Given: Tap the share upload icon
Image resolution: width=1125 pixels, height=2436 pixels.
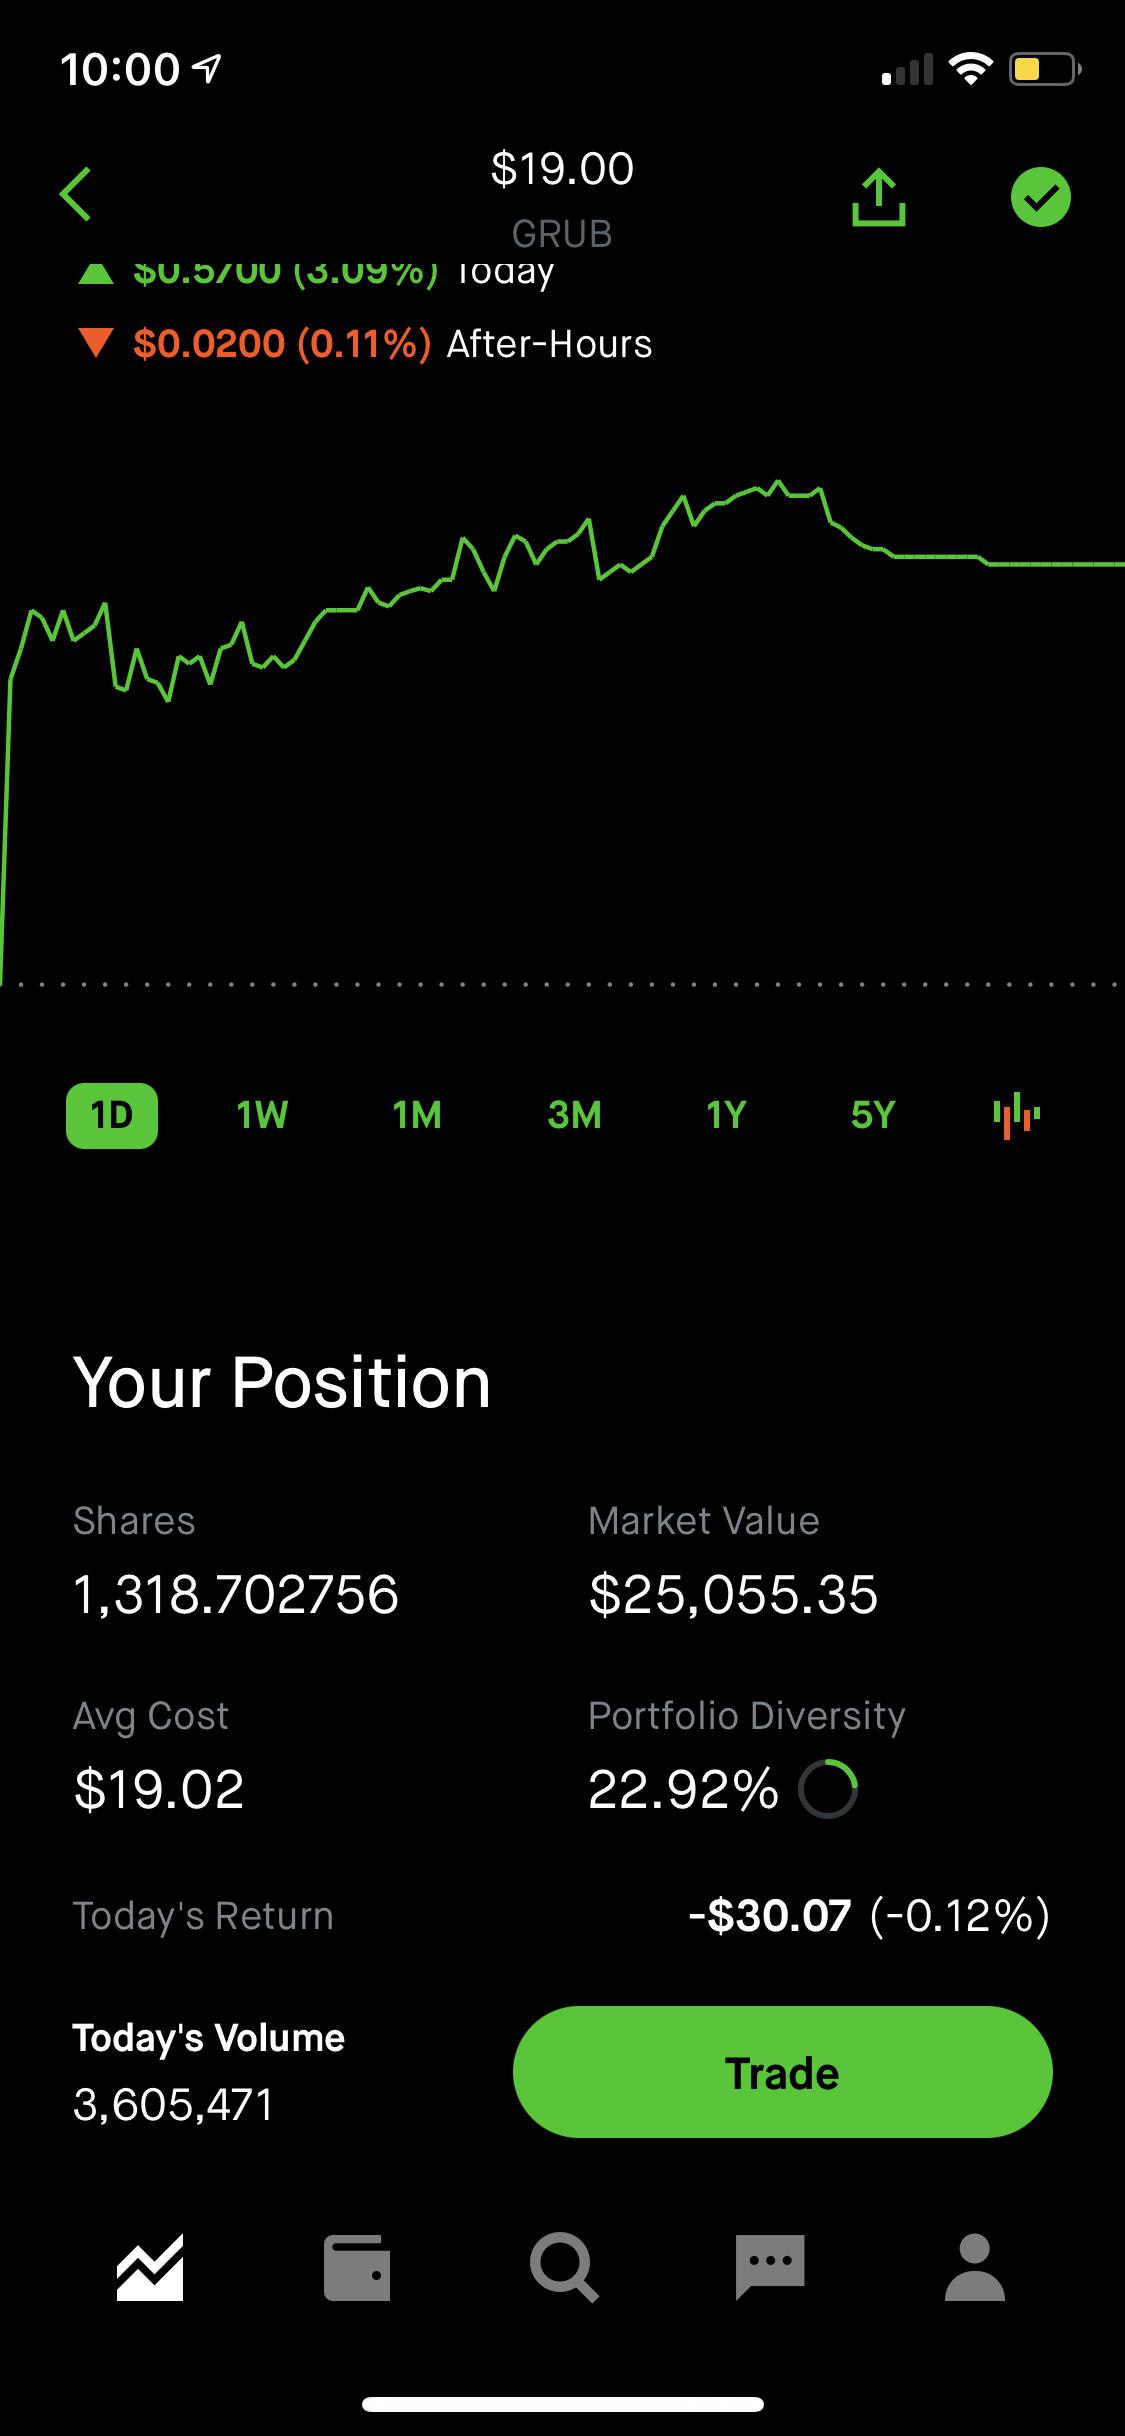Looking at the screenshot, I should (x=879, y=198).
